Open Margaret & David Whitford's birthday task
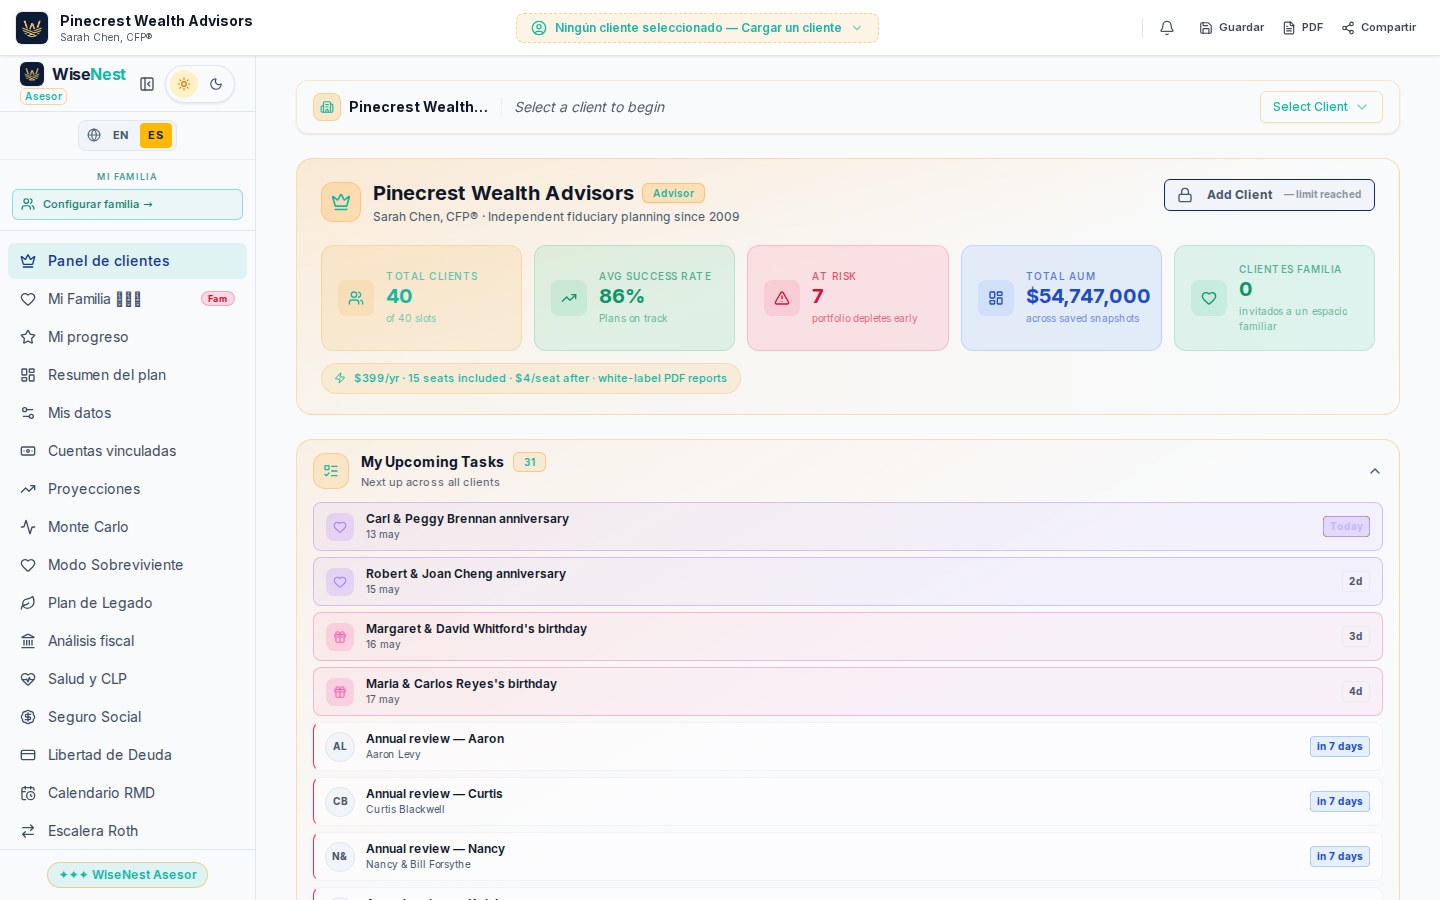 click(848, 637)
